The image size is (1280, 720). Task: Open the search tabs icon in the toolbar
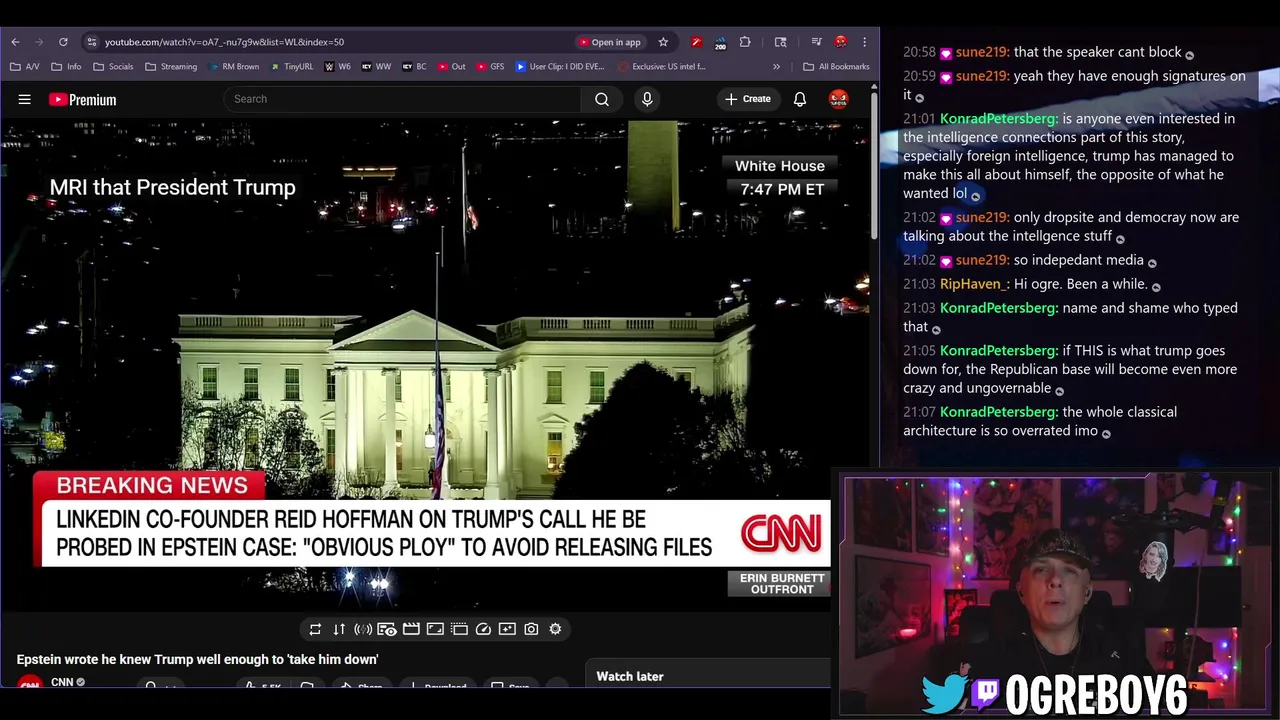tap(781, 42)
